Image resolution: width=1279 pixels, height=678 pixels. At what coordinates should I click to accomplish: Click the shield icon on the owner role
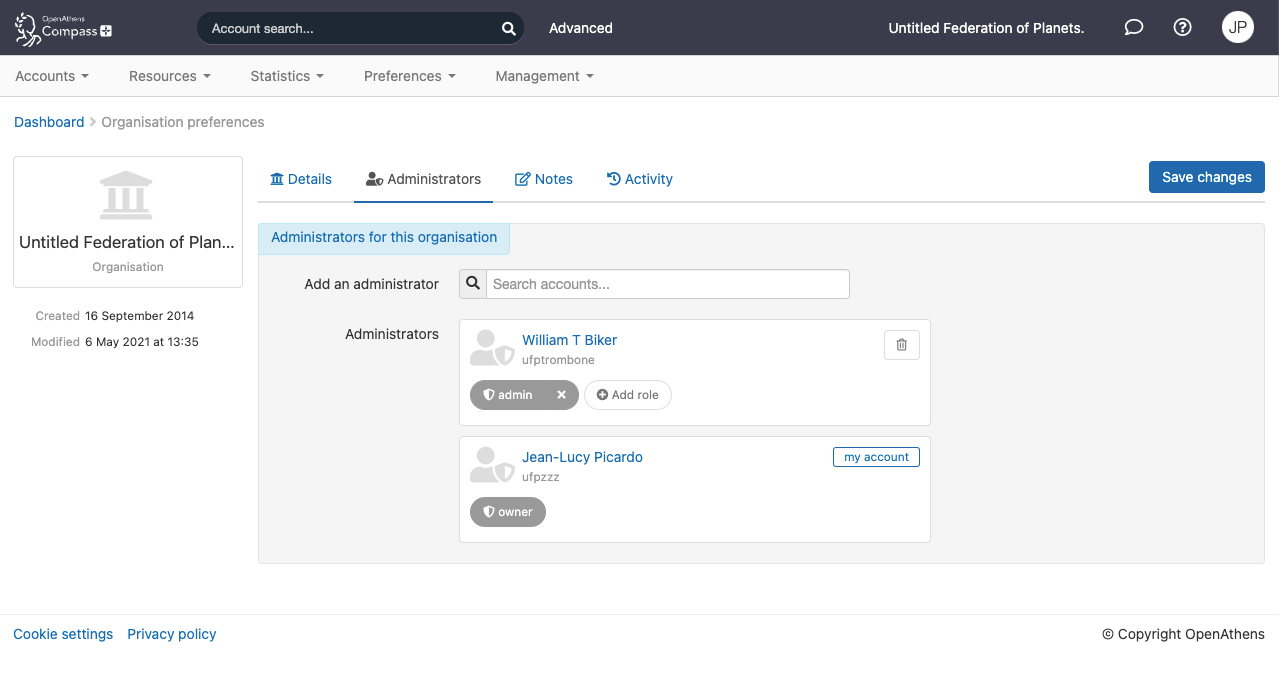[x=490, y=512]
